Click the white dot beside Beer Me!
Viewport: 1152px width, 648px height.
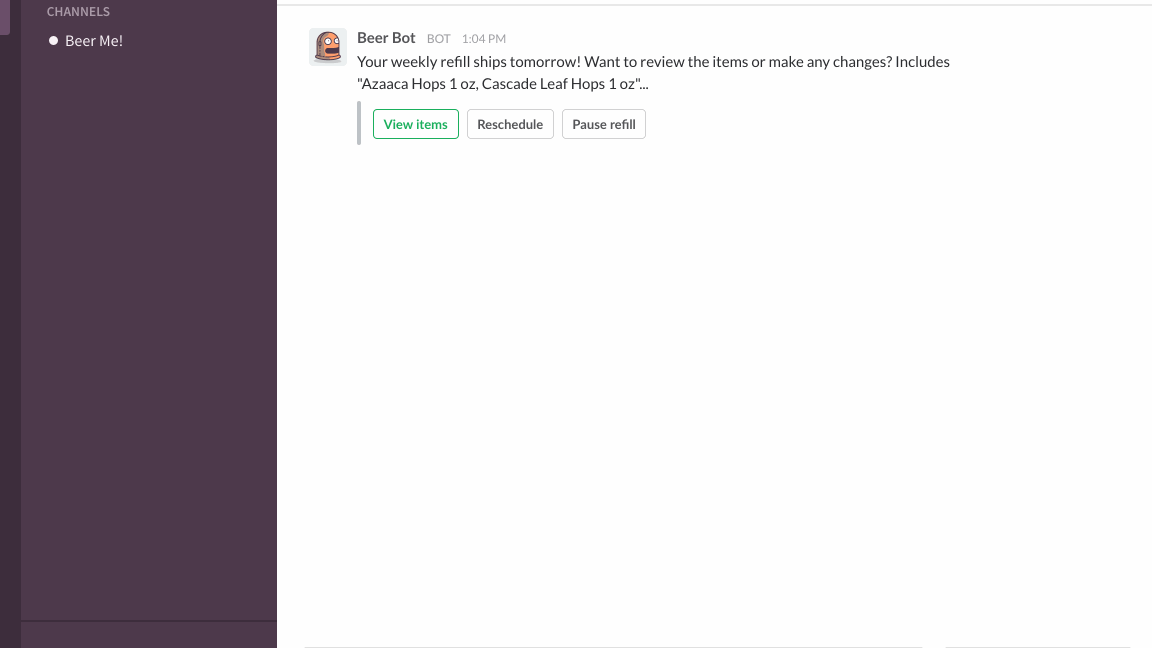tap(54, 41)
